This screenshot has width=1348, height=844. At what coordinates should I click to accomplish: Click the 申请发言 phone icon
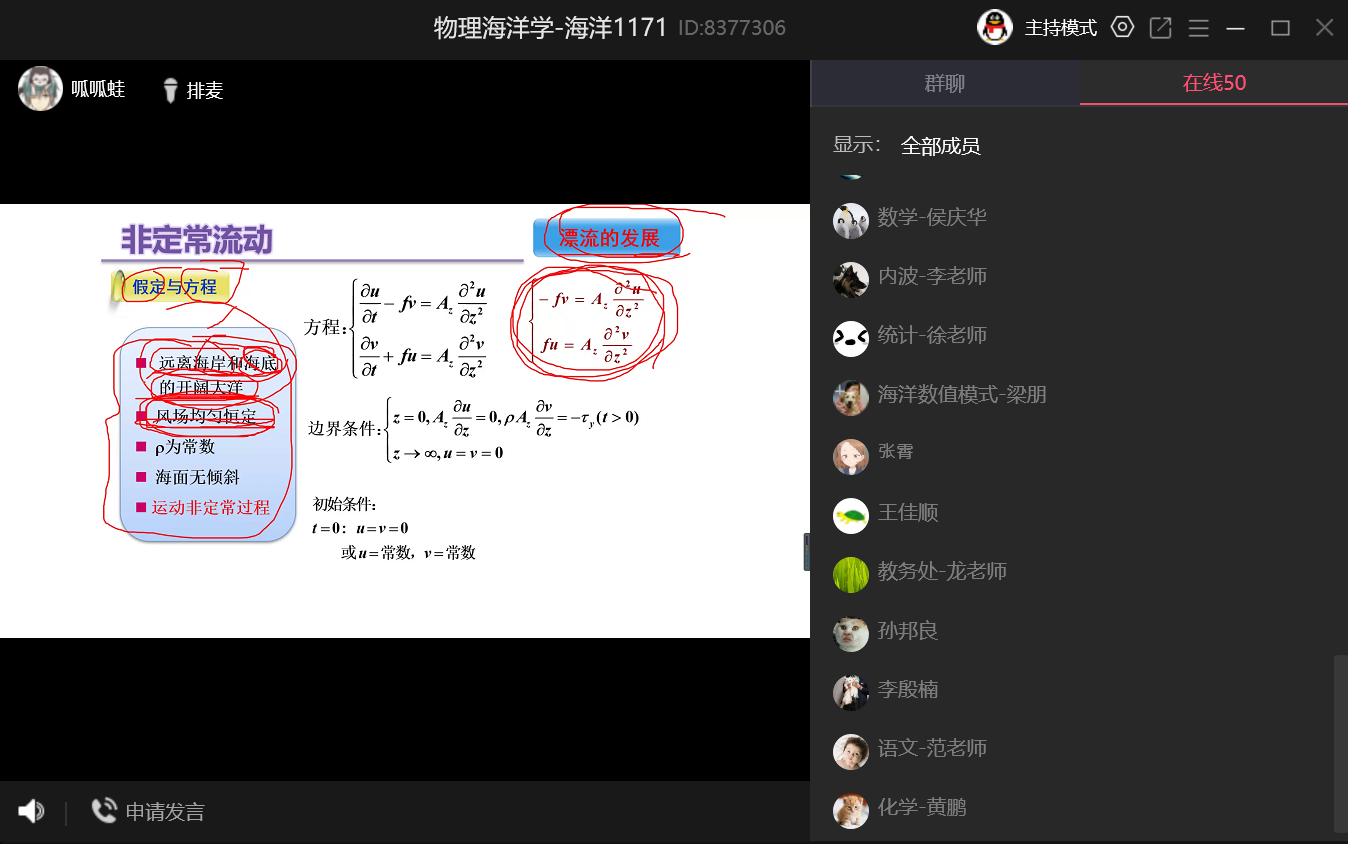pos(103,811)
